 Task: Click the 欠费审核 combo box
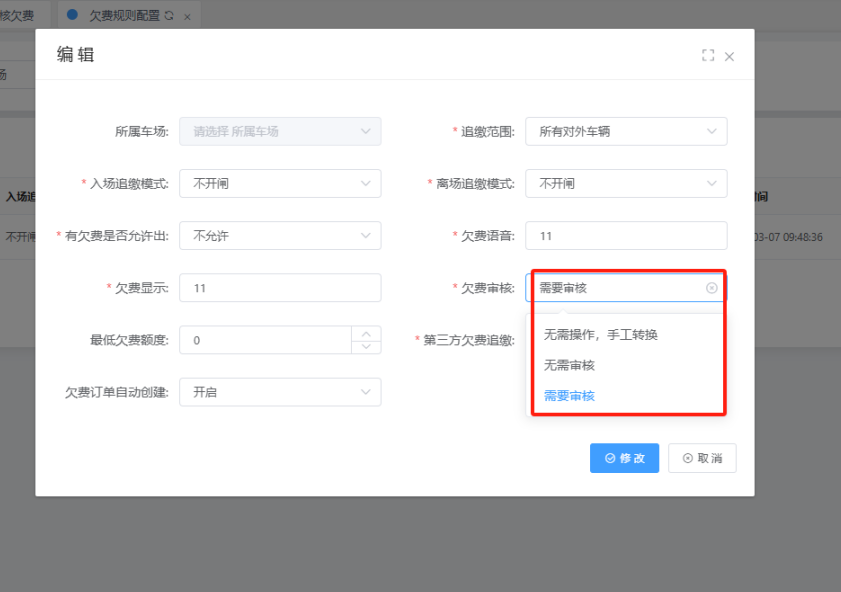(x=626, y=288)
